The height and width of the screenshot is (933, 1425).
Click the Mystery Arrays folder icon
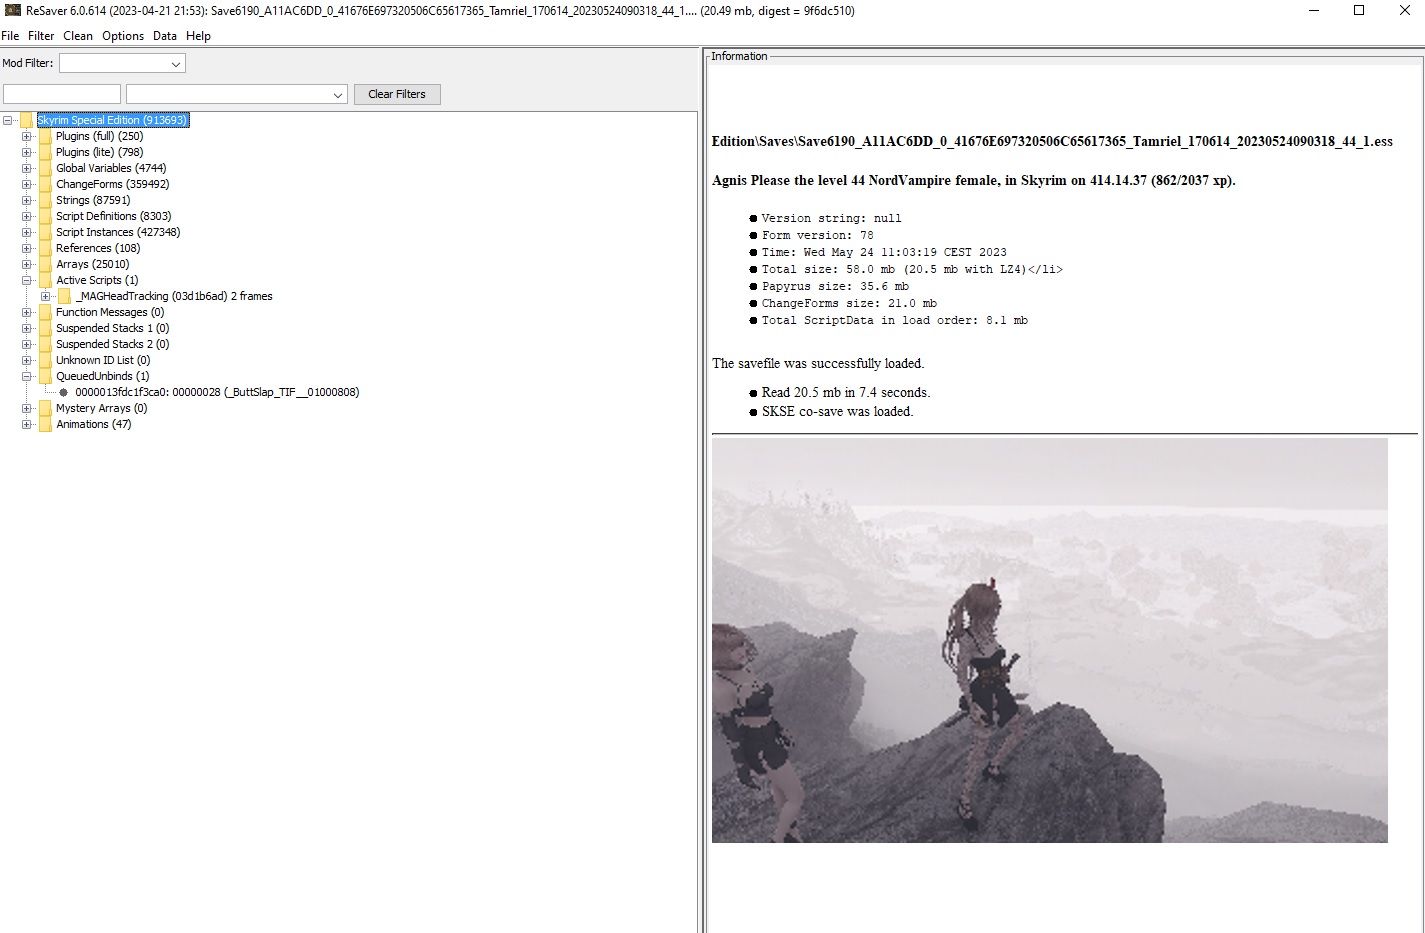point(46,408)
